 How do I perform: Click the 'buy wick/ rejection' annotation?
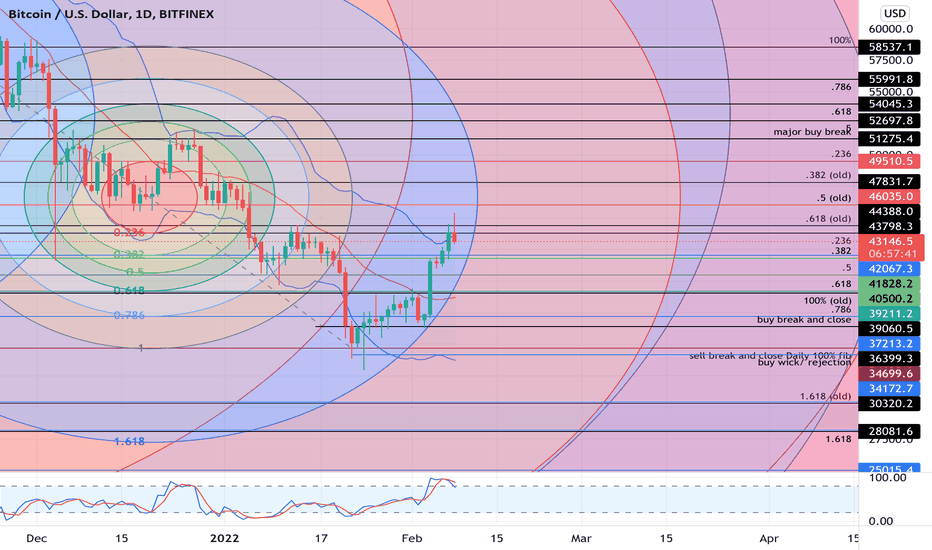[804, 362]
